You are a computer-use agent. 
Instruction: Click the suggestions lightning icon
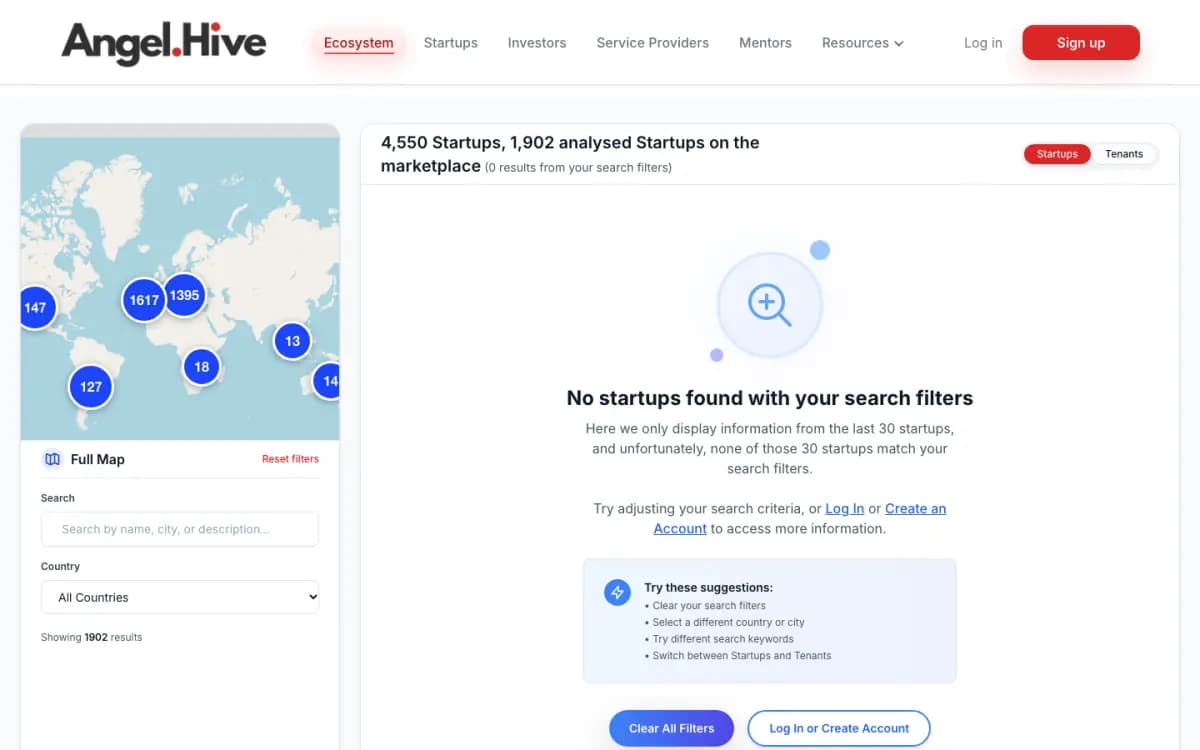[618, 592]
